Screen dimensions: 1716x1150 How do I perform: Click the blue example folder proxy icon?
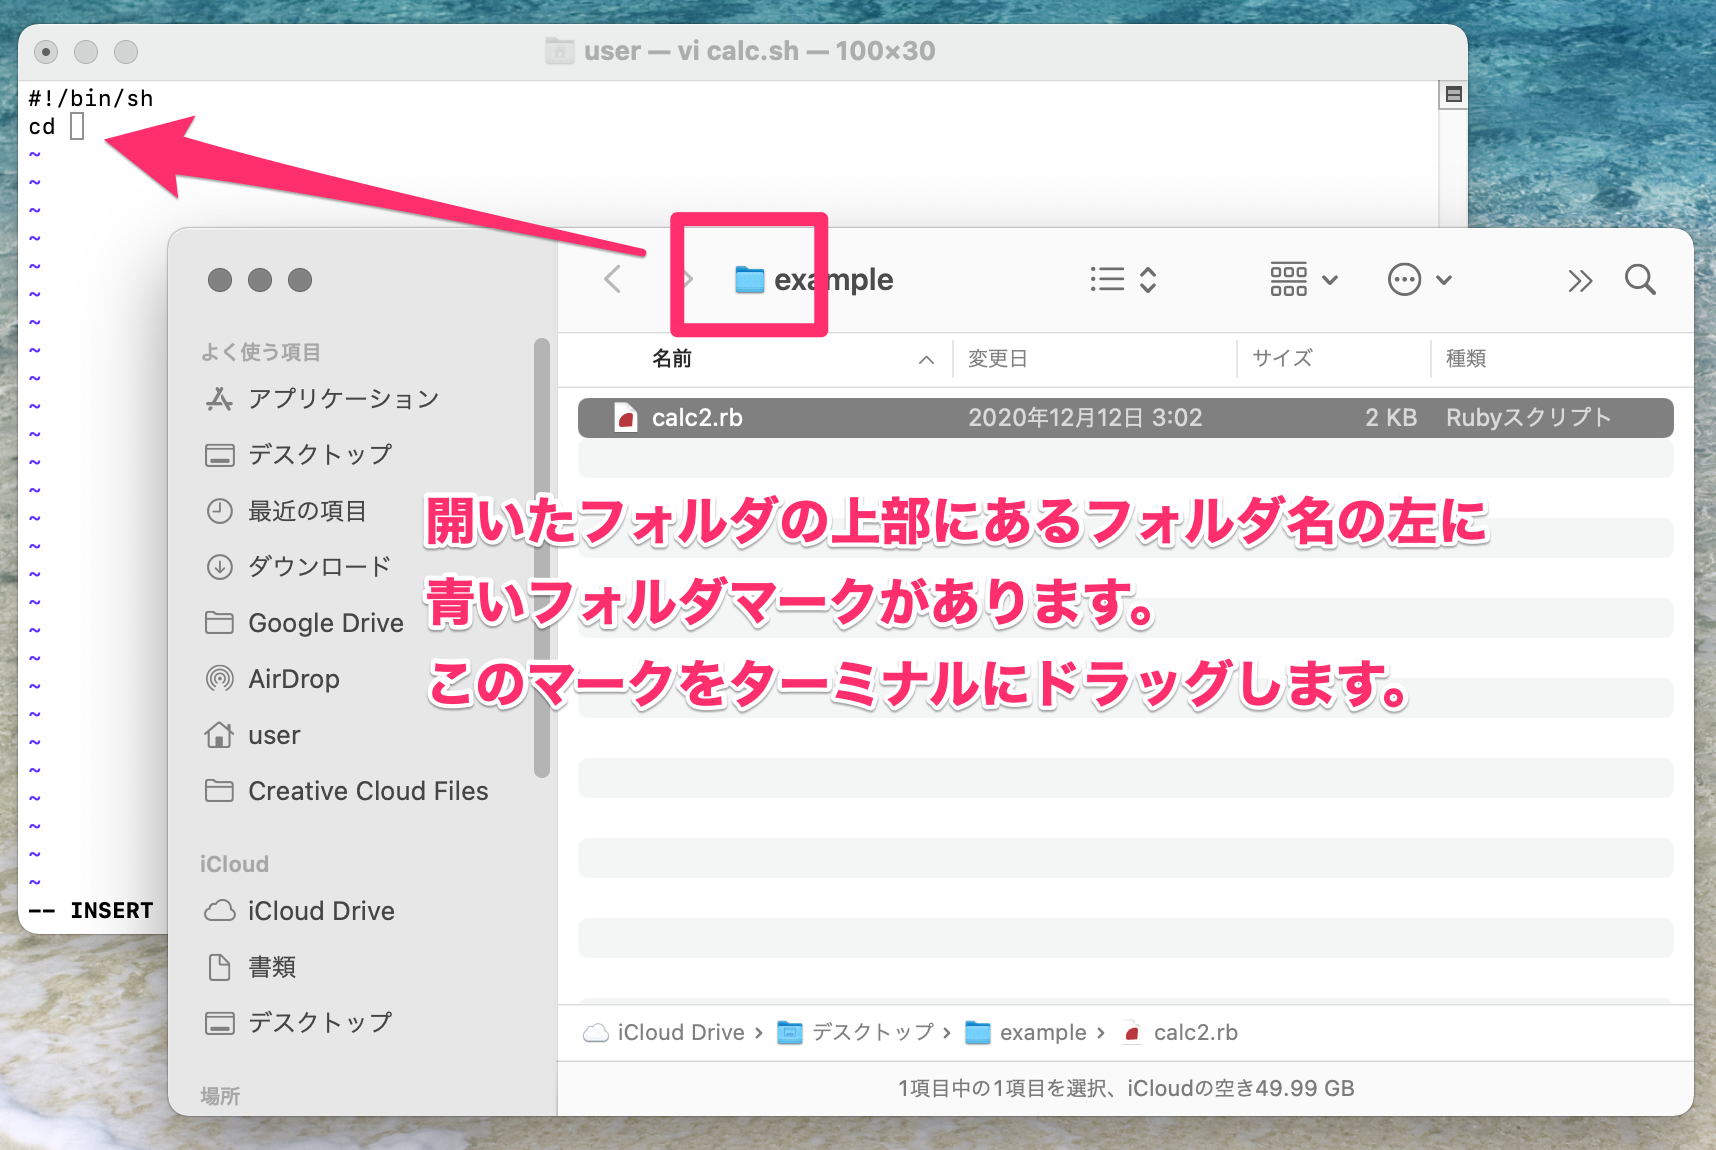click(x=750, y=280)
